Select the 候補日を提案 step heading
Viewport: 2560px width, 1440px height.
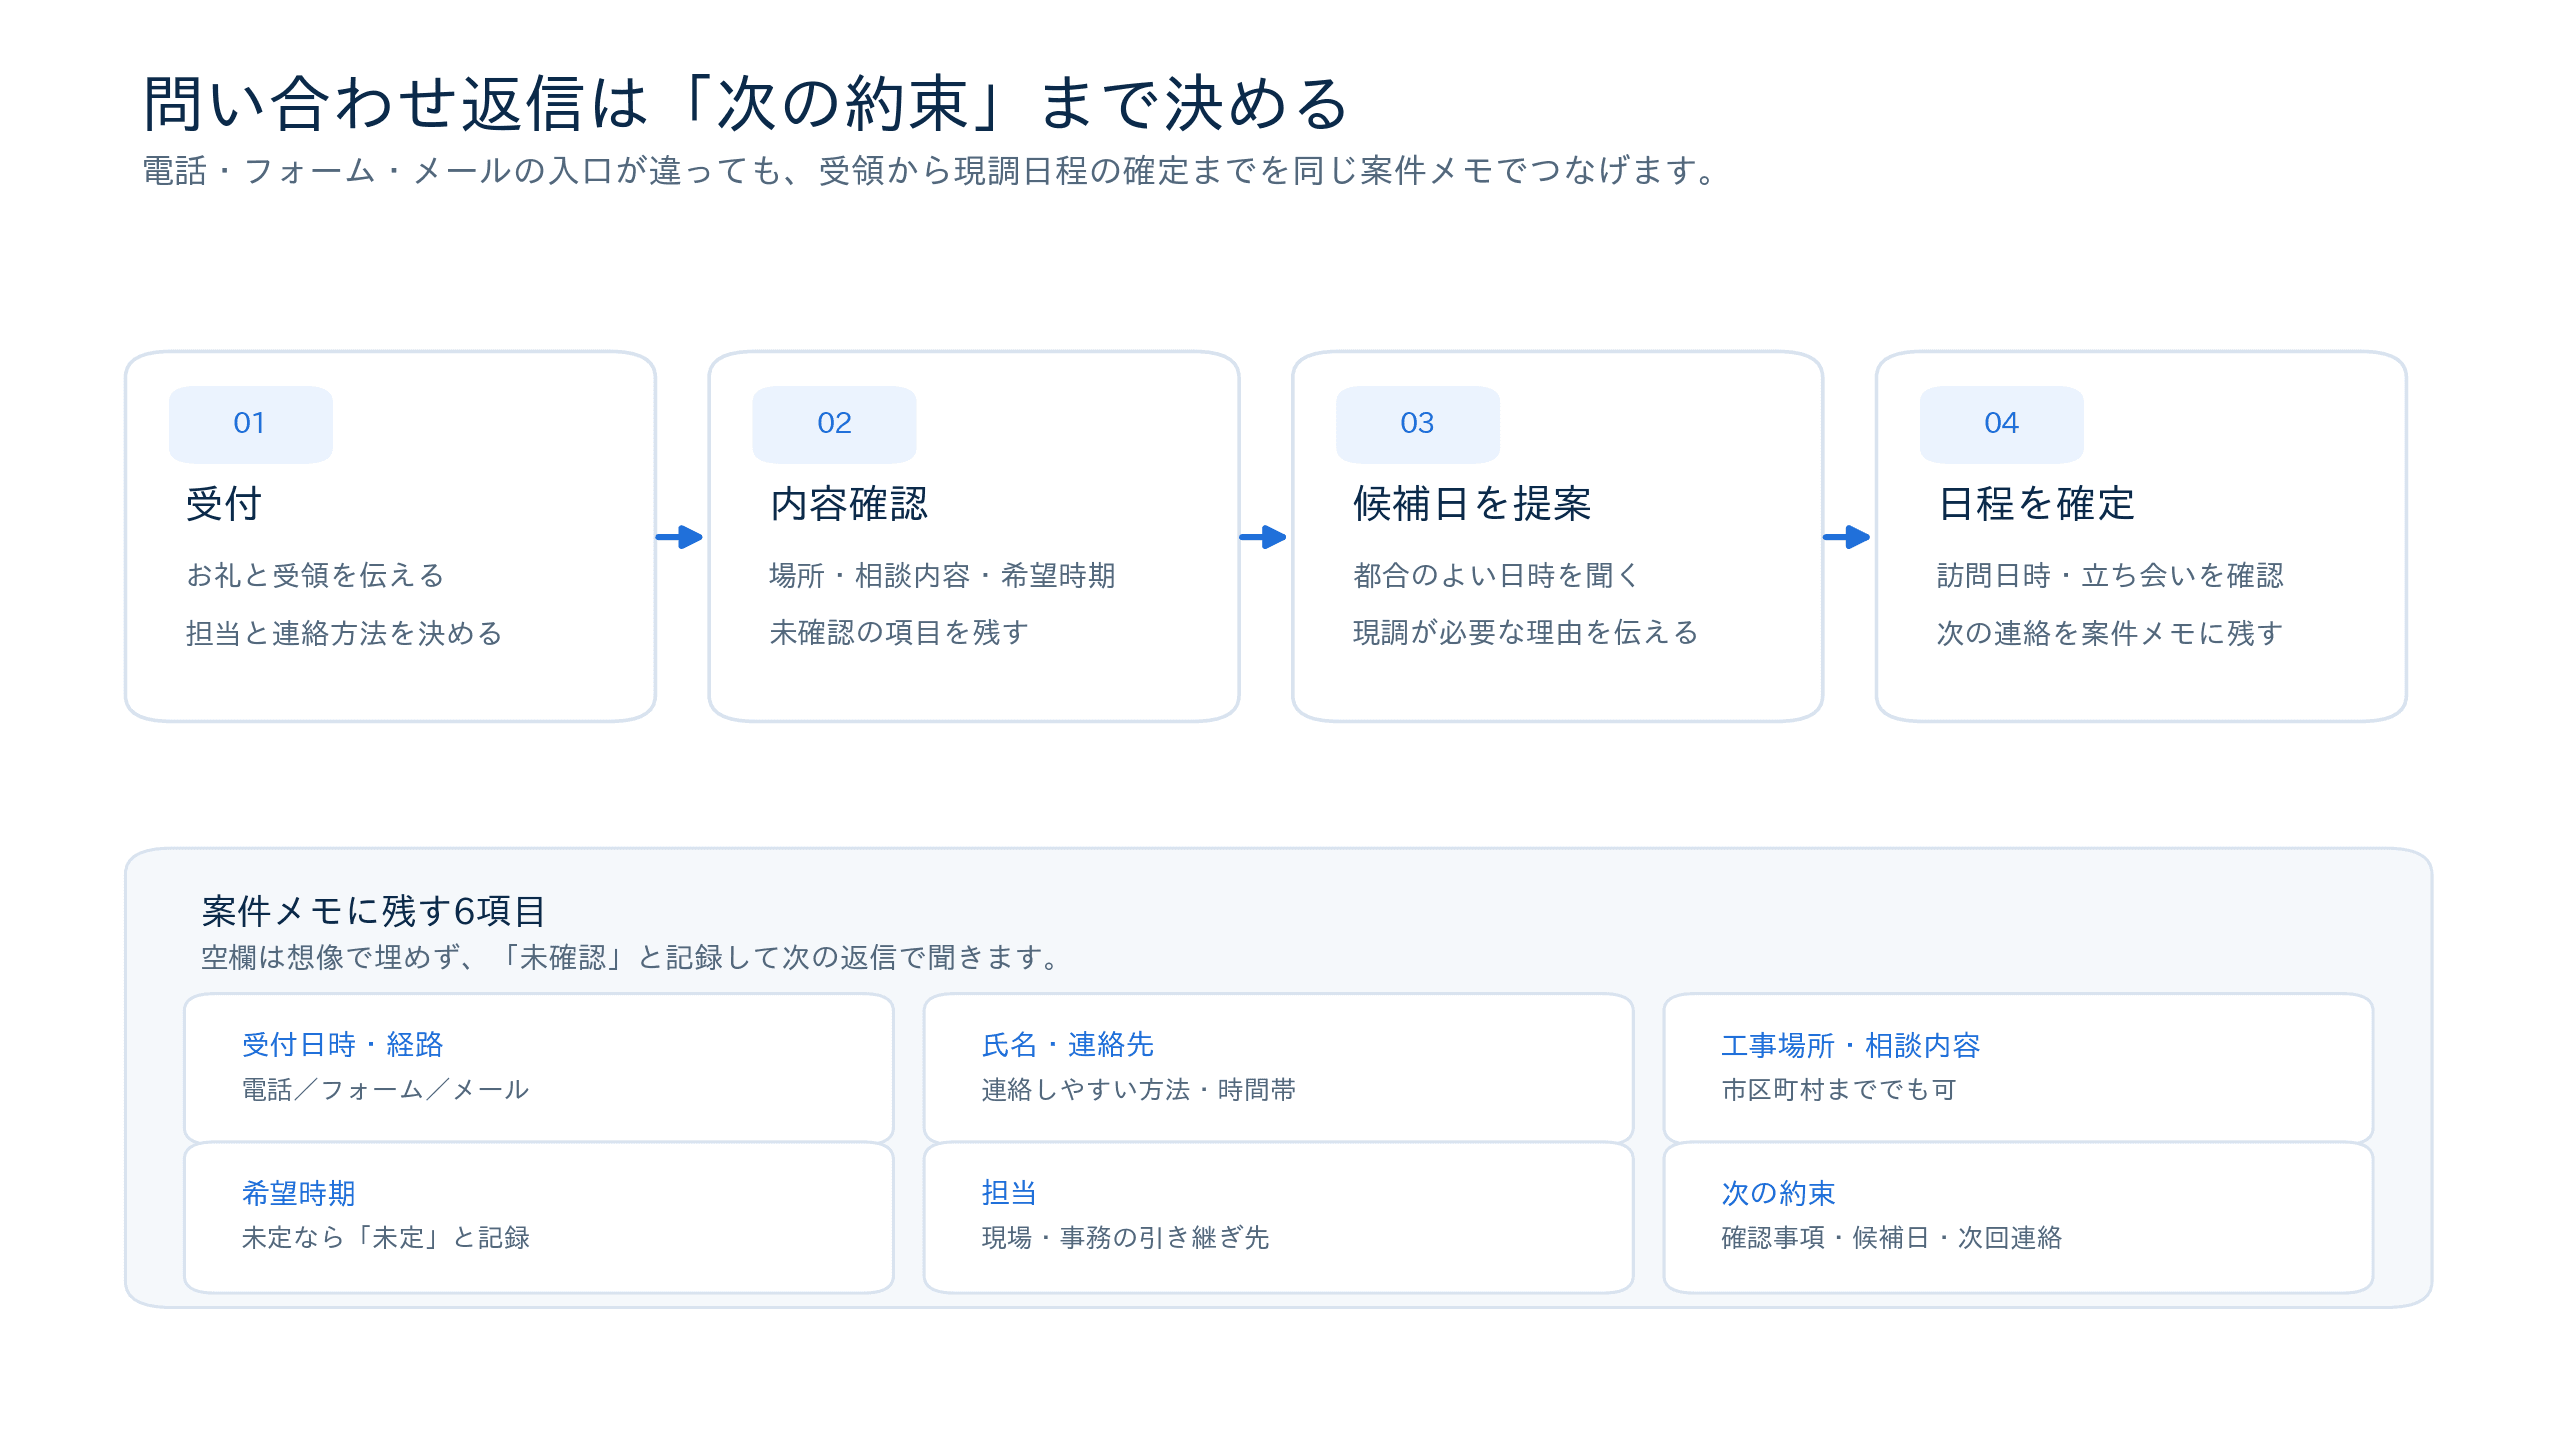pyautogui.click(x=1472, y=504)
